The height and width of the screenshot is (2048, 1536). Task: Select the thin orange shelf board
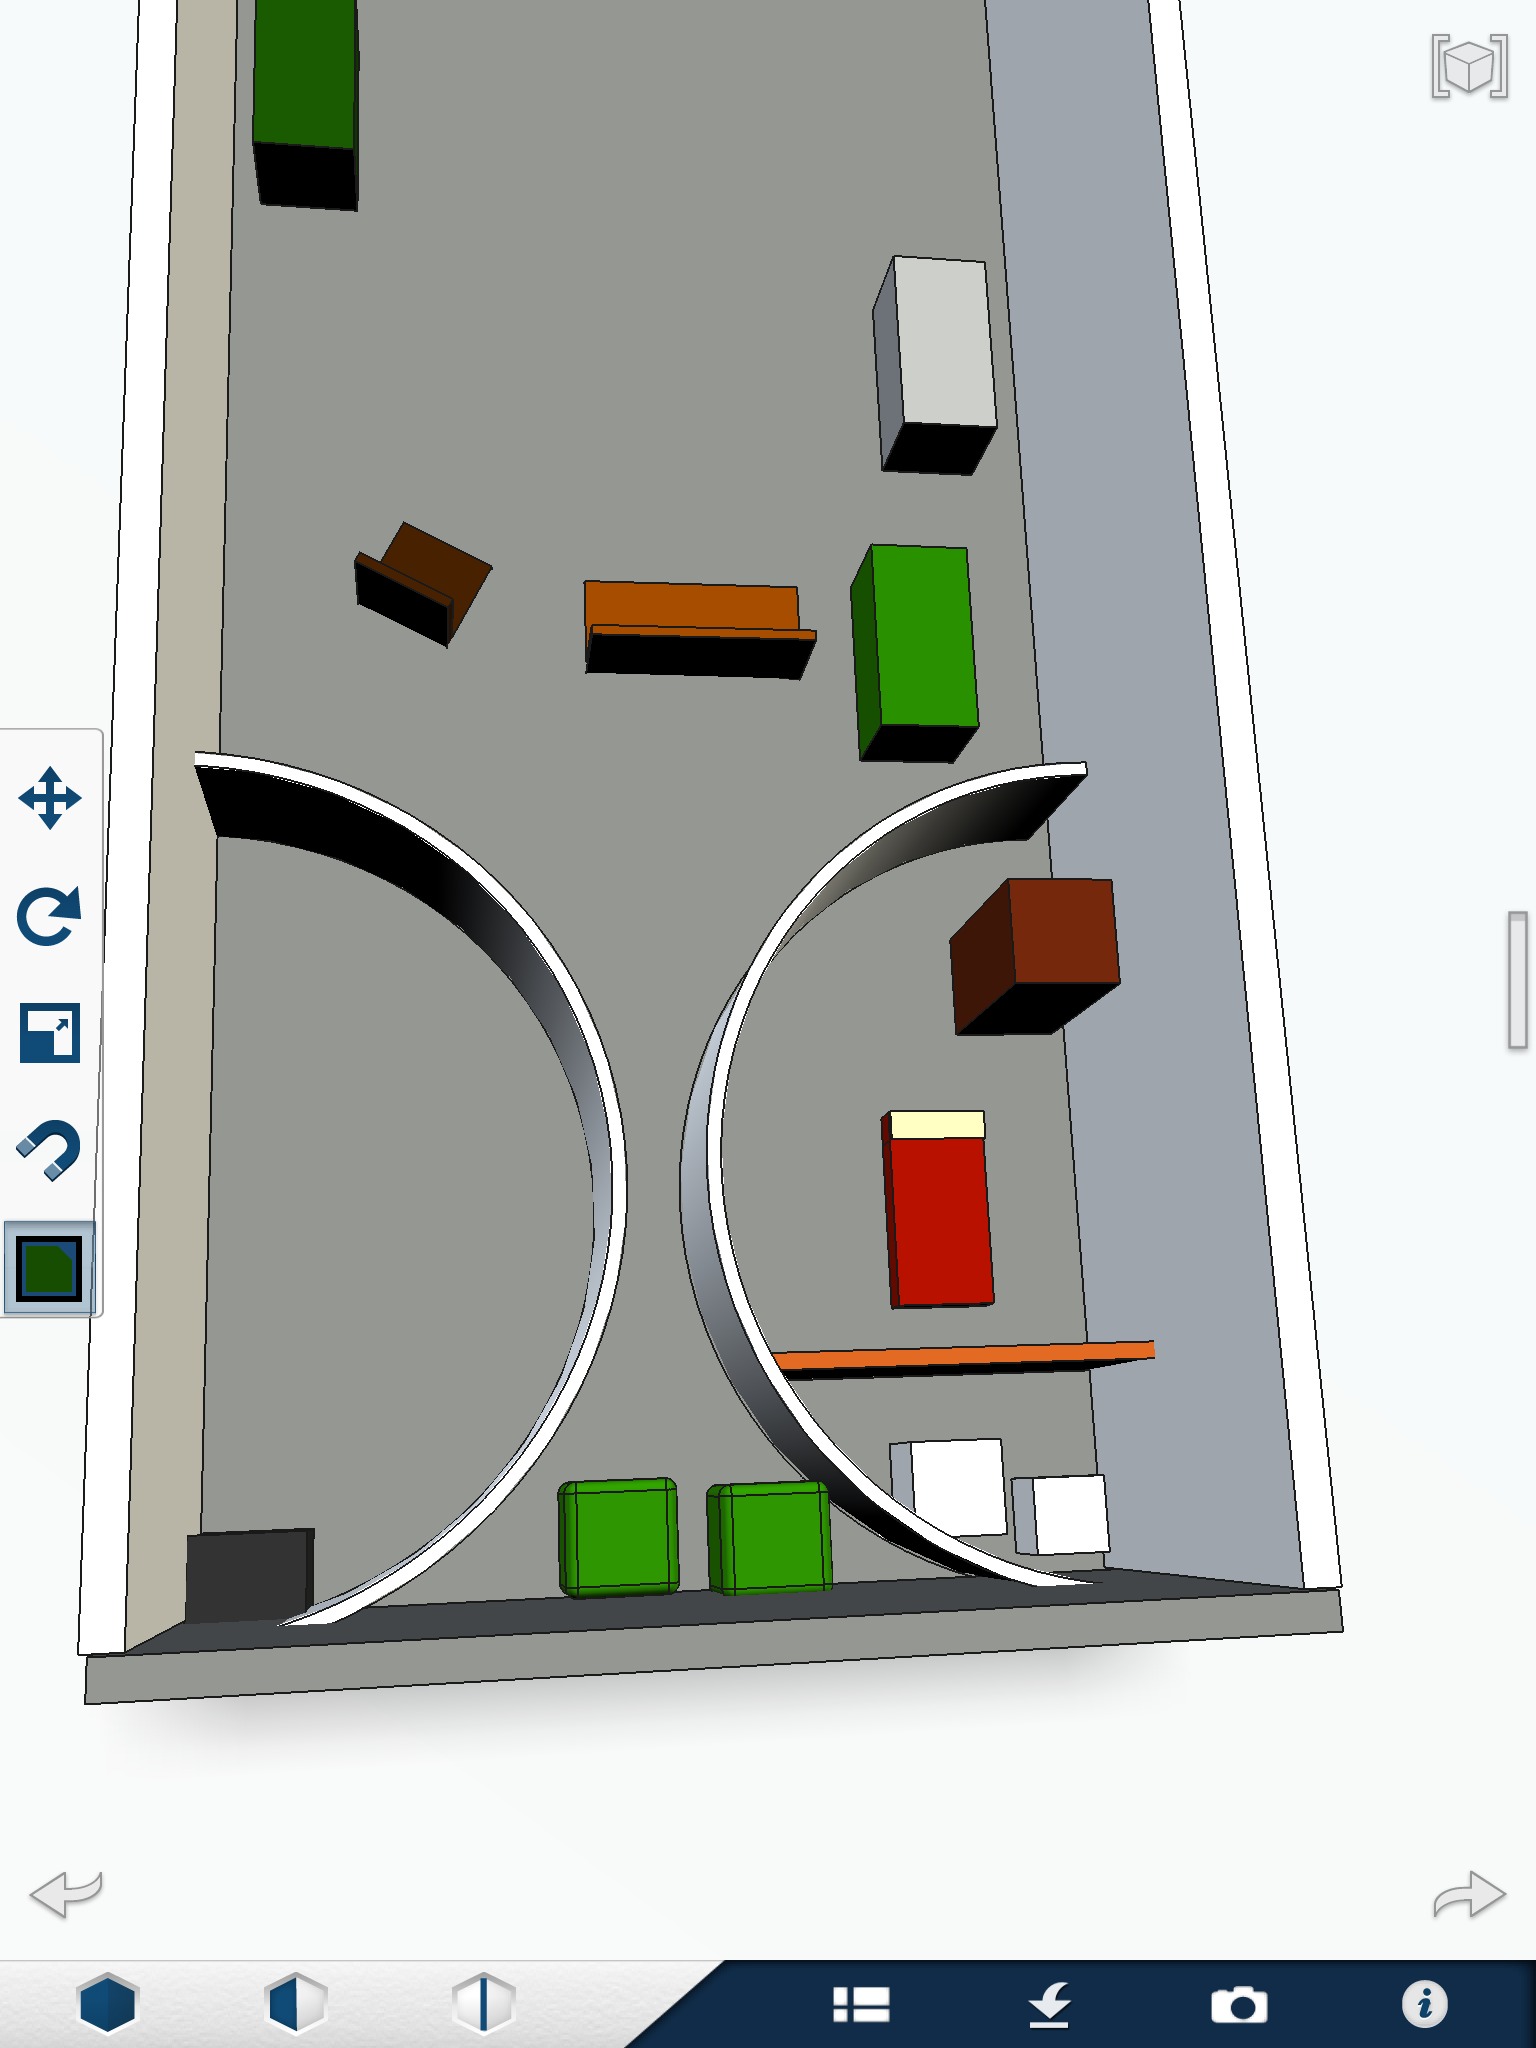[965, 1360]
